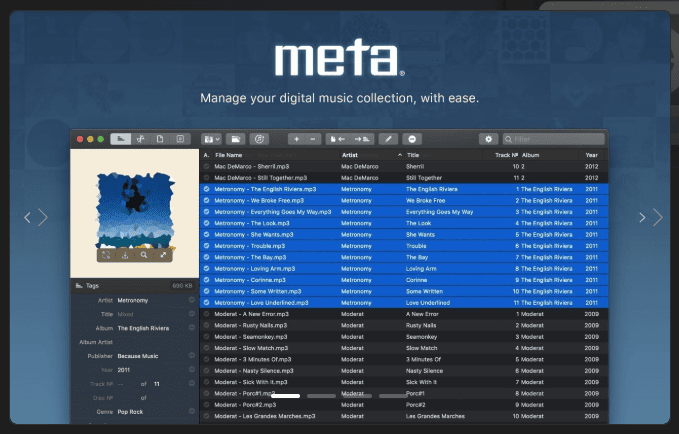This screenshot has width=679, height=434.
Task: Click the crop artwork icon under cover
Action: click(x=106, y=255)
